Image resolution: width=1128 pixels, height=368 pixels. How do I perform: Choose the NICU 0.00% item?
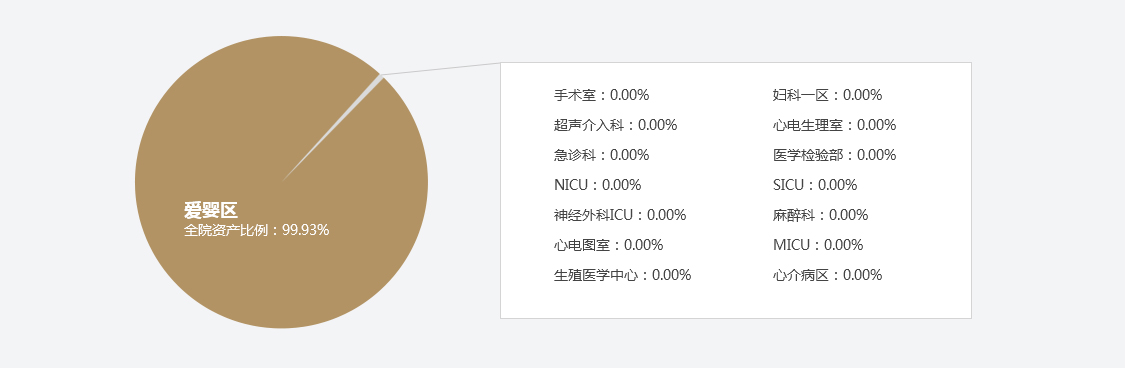(x=597, y=185)
